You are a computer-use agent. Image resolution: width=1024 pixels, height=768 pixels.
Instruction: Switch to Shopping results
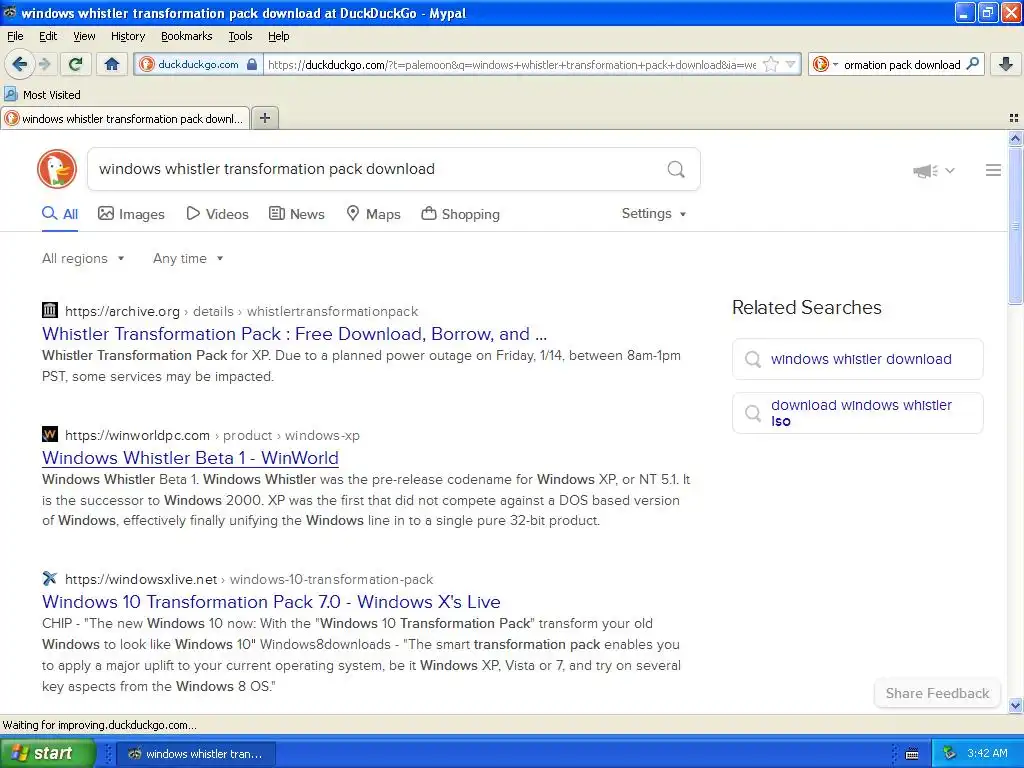(460, 214)
